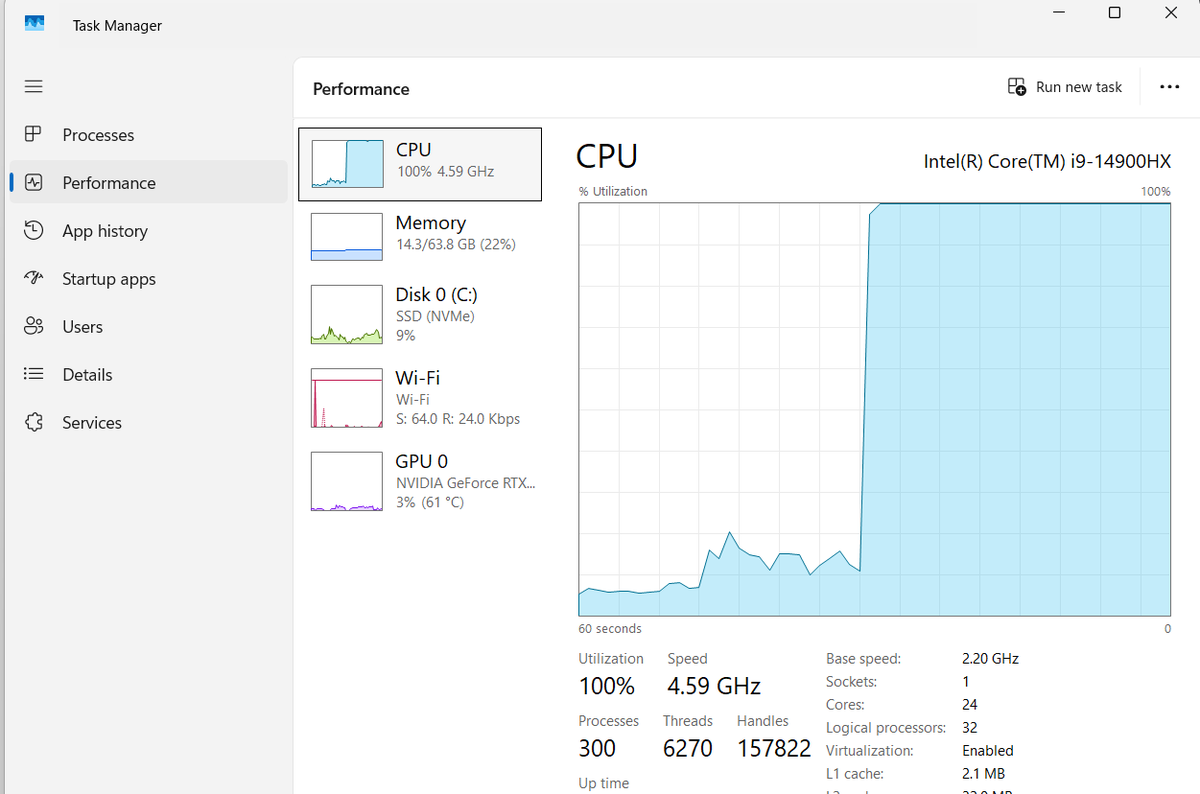Click the CPU utilization graph
Viewport: 1200px width, 794px height.
(874, 409)
